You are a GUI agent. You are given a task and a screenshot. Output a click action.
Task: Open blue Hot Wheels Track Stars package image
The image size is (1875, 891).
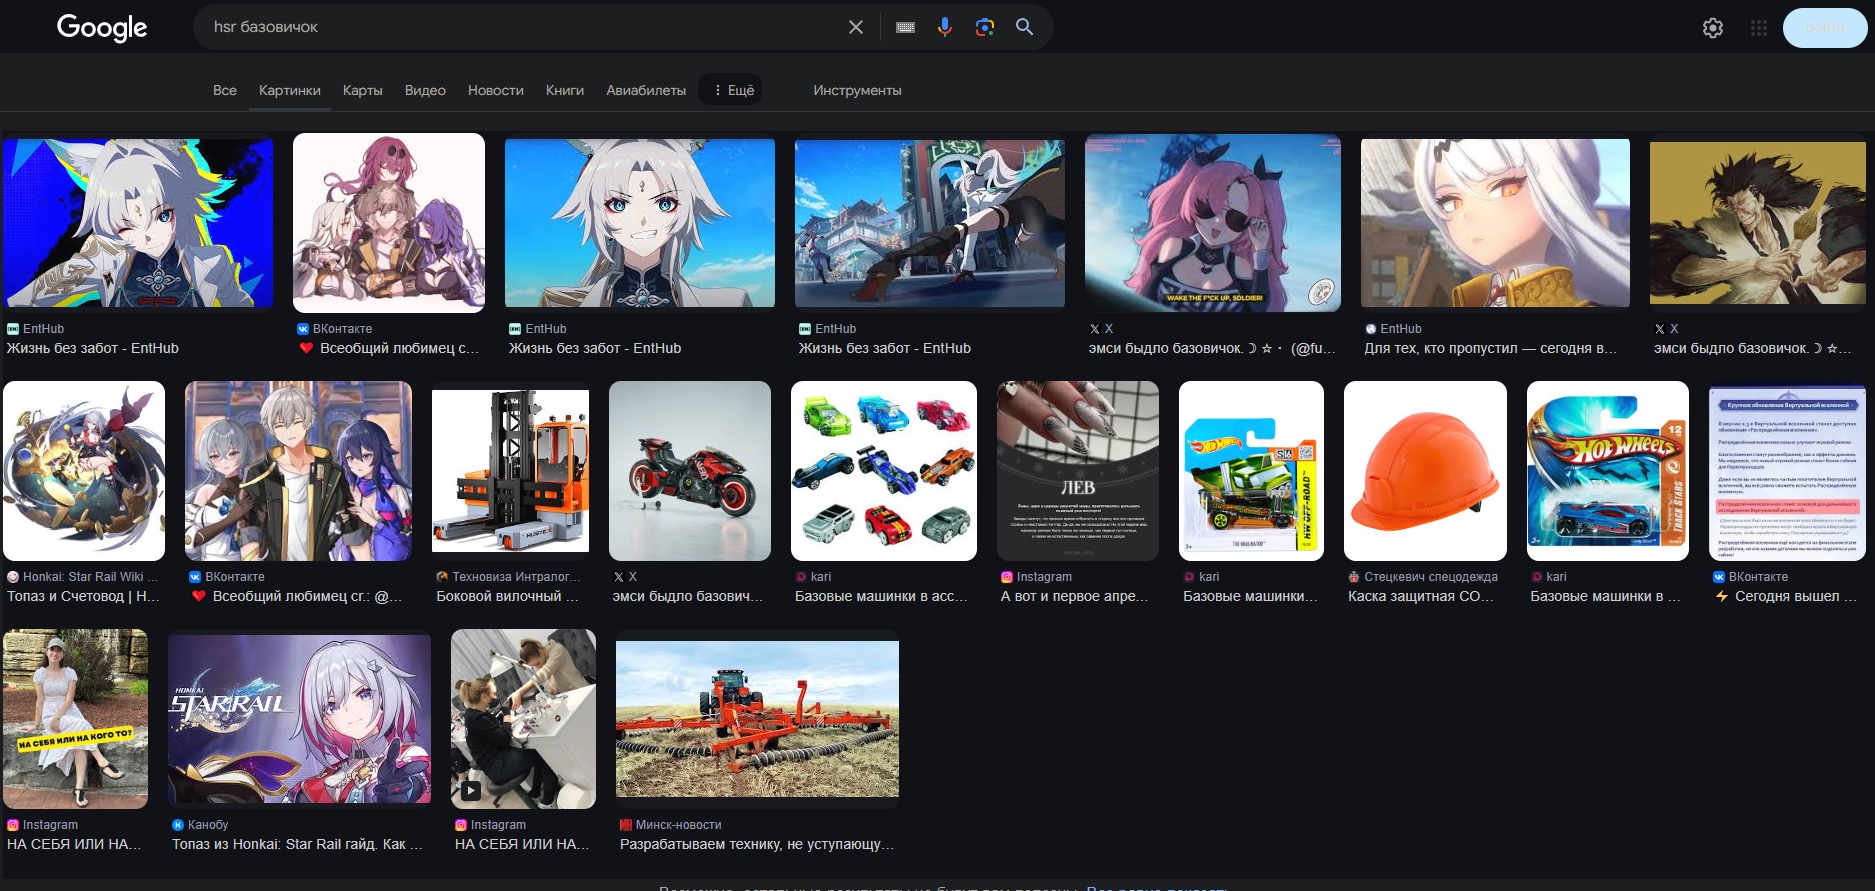pos(1607,471)
